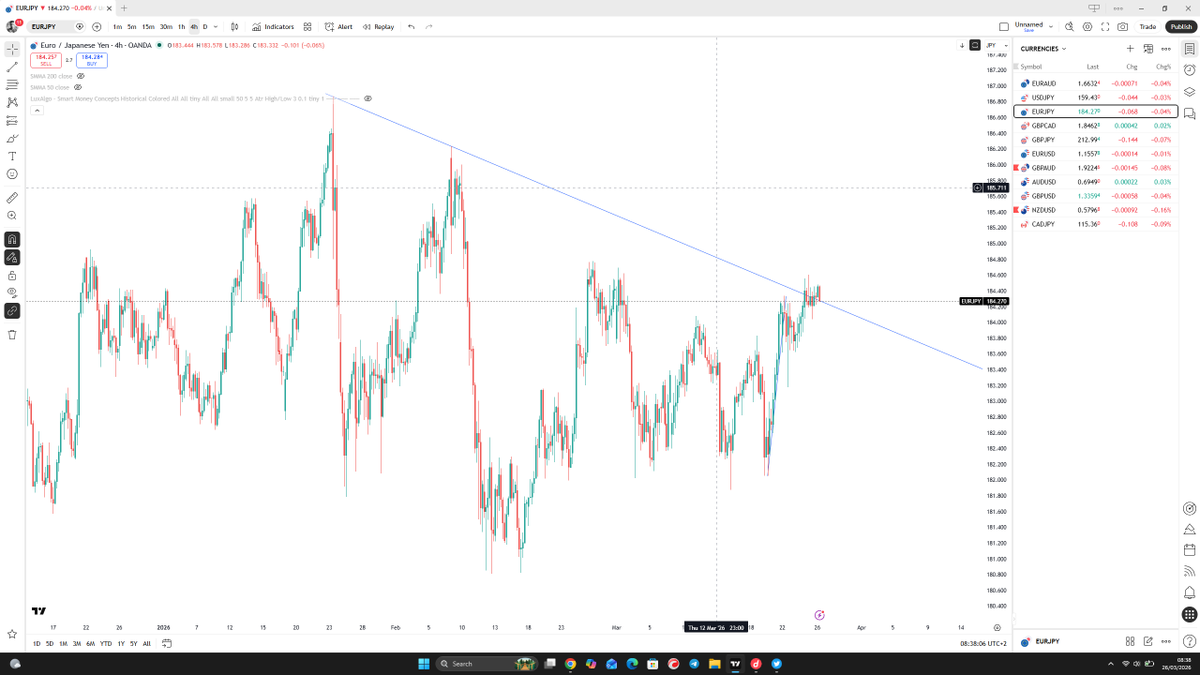Screen dimensions: 1200x675
Task: Open the notifications bell in right sidebar
Action: click(x=1189, y=593)
